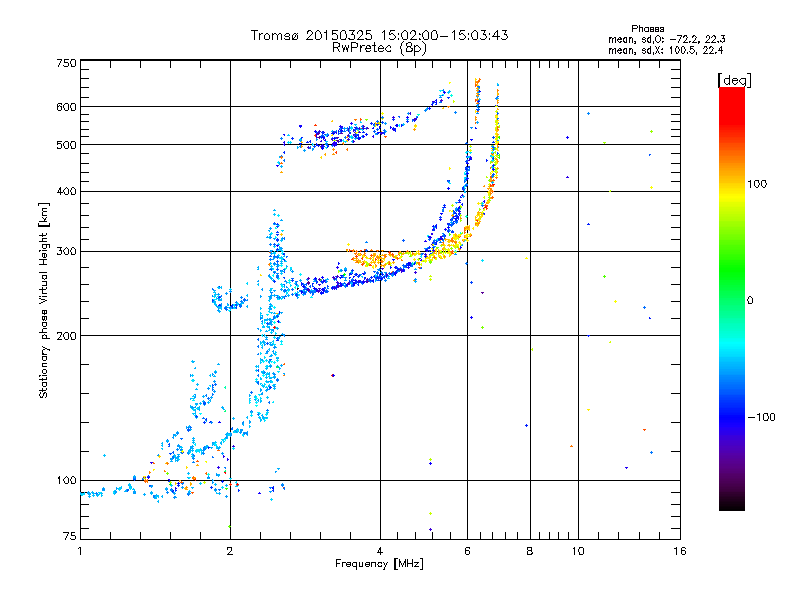Click the y-axis tick label '600'
This screenshot has width=800, height=600.
coord(66,107)
